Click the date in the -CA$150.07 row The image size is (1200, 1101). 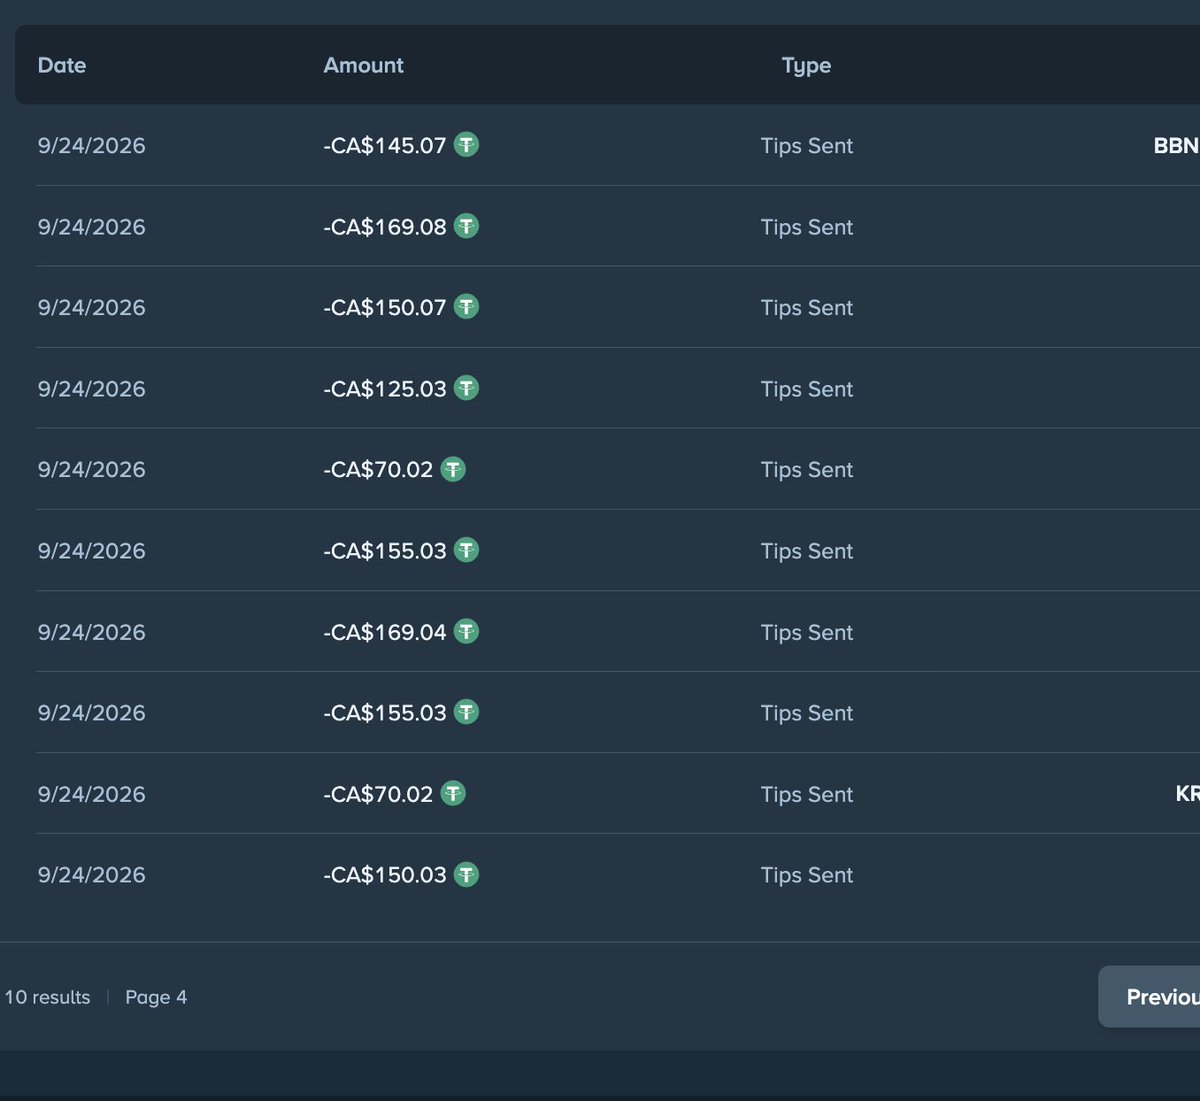(x=91, y=307)
